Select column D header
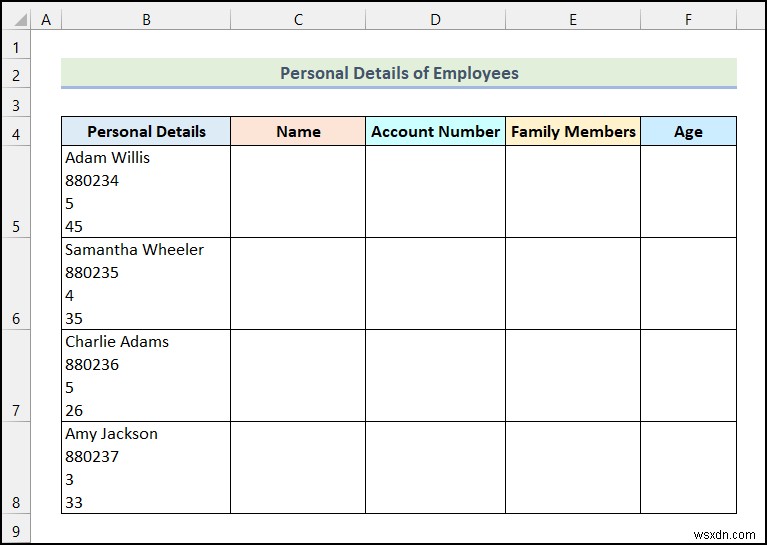This screenshot has height=545, width=767. [435, 20]
